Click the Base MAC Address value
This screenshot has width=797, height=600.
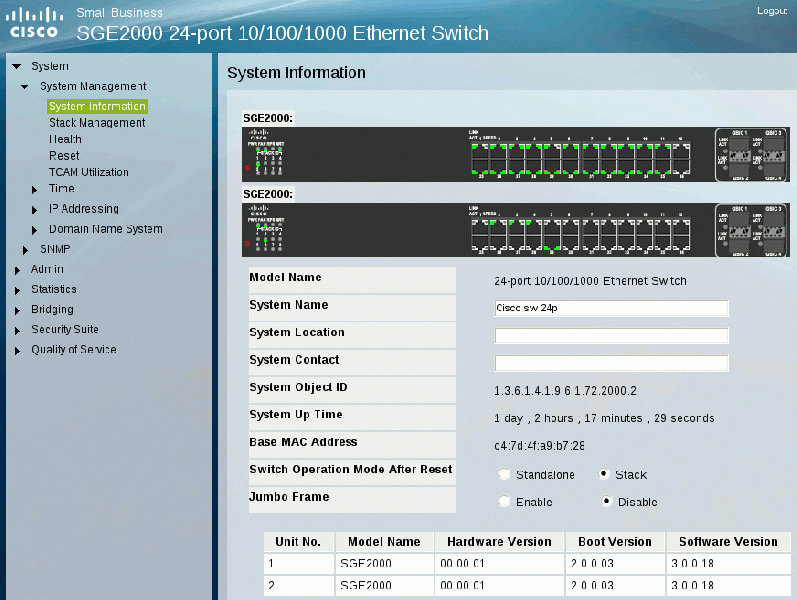539,445
